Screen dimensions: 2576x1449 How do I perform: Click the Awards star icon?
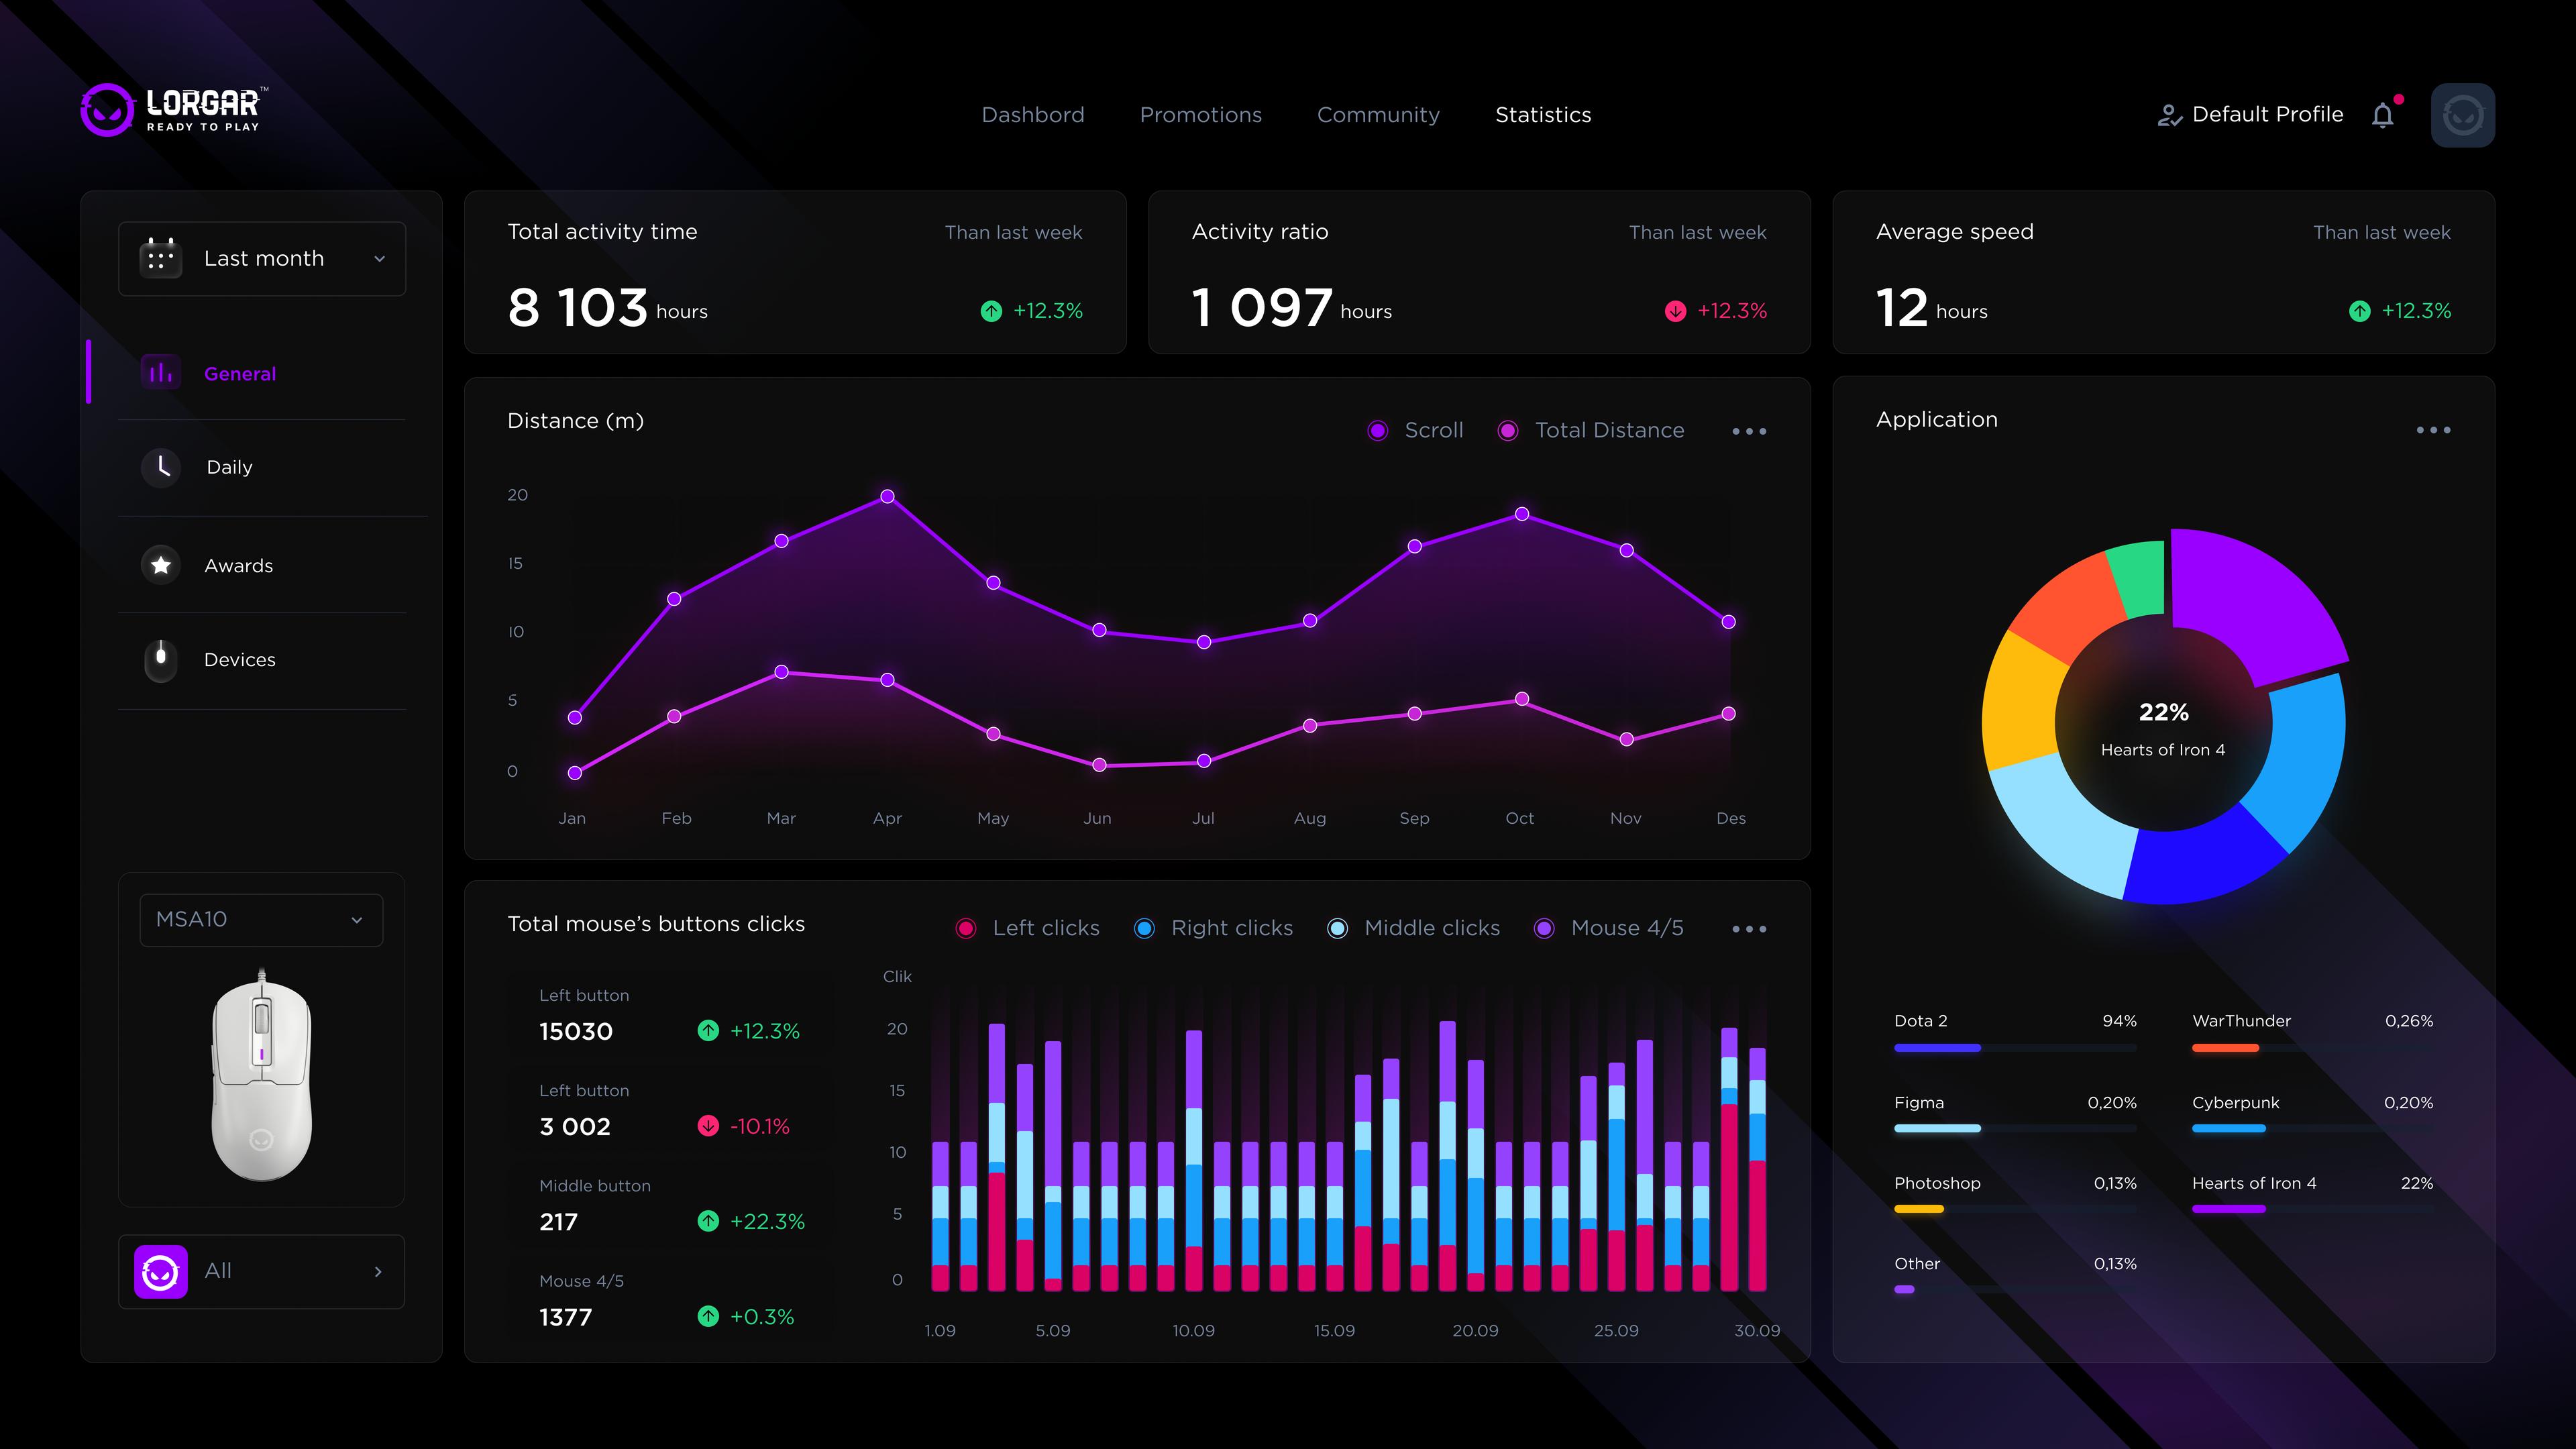click(x=161, y=565)
